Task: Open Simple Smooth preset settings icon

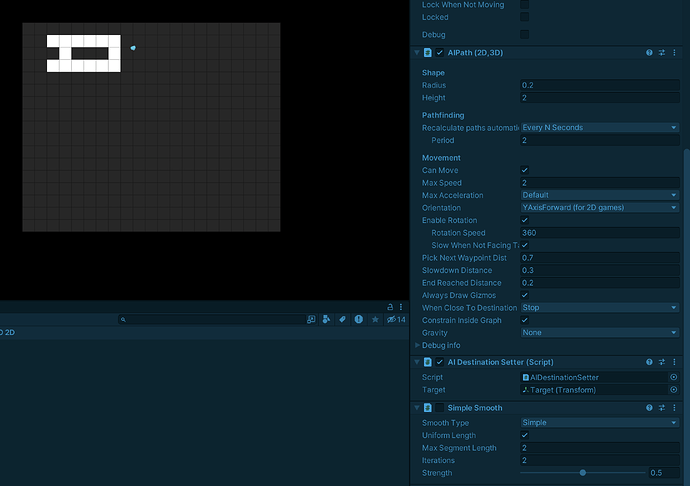Action: pos(662,408)
